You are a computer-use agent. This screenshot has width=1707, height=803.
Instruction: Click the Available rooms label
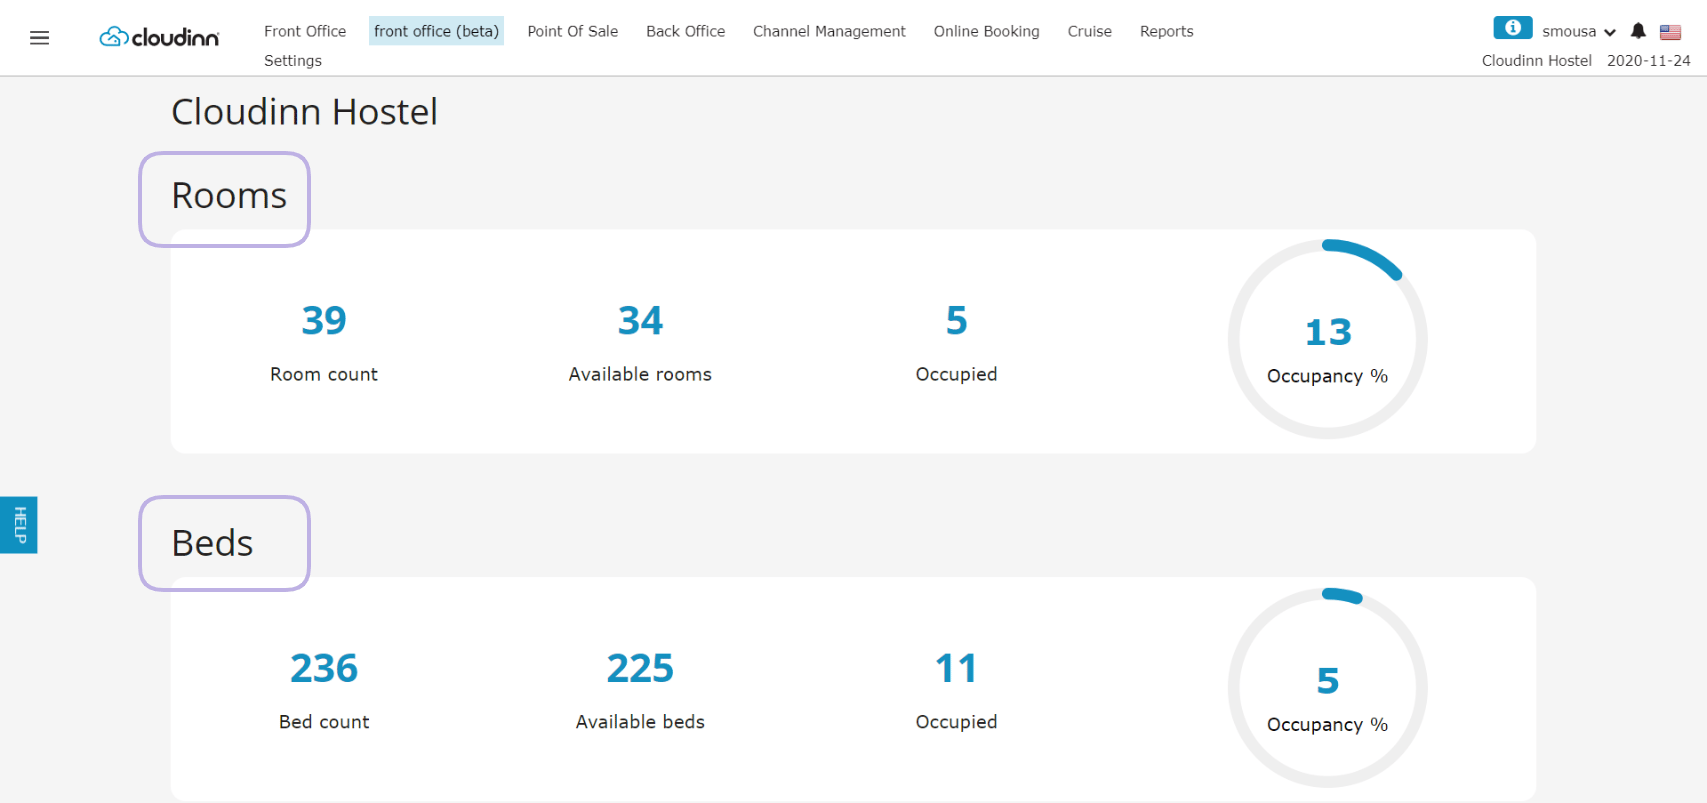[640, 374]
